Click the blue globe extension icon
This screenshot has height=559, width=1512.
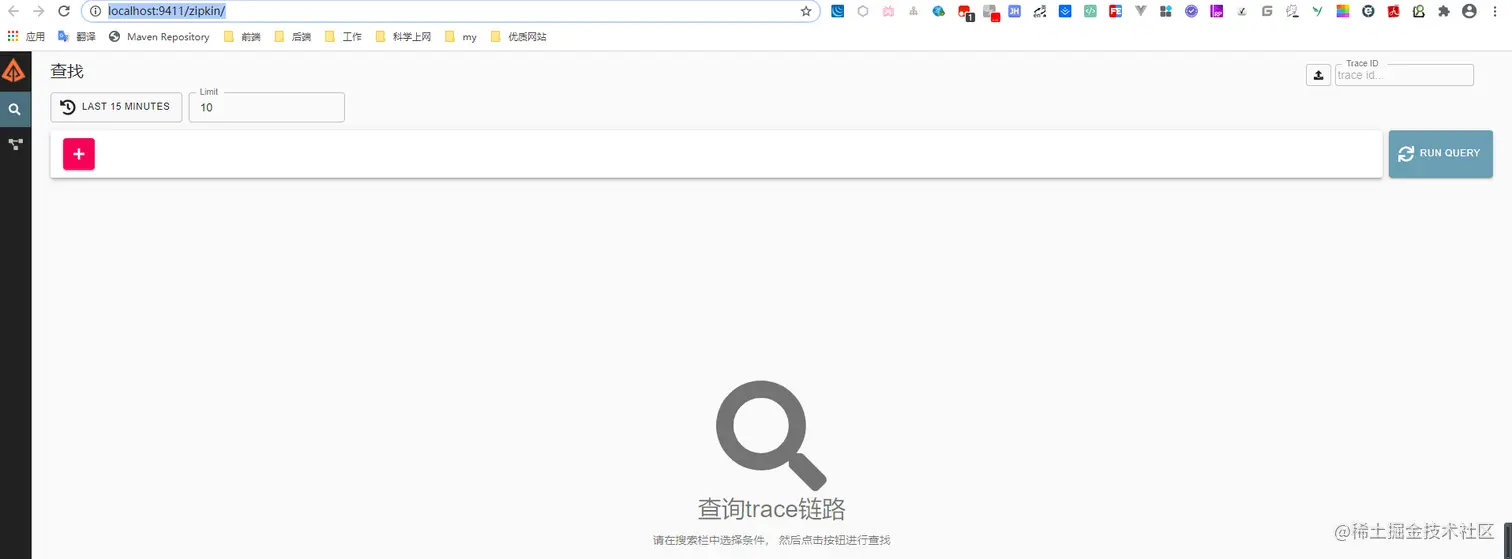938,11
